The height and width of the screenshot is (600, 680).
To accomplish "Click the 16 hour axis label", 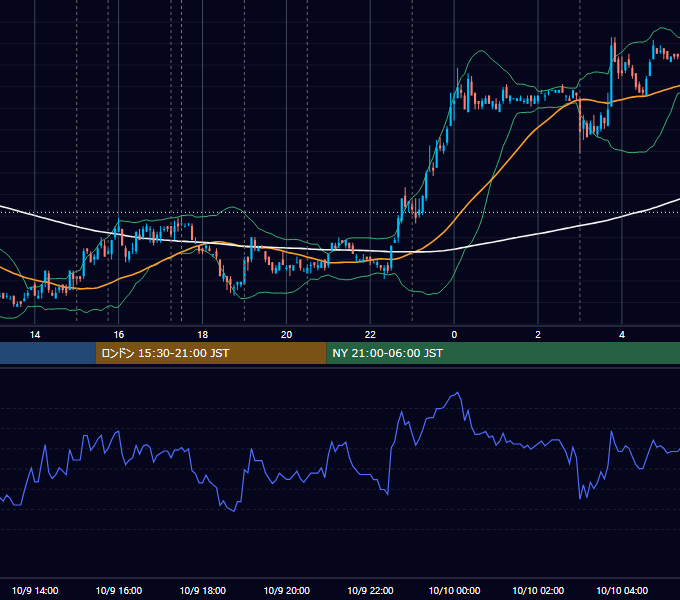I will point(118,335).
